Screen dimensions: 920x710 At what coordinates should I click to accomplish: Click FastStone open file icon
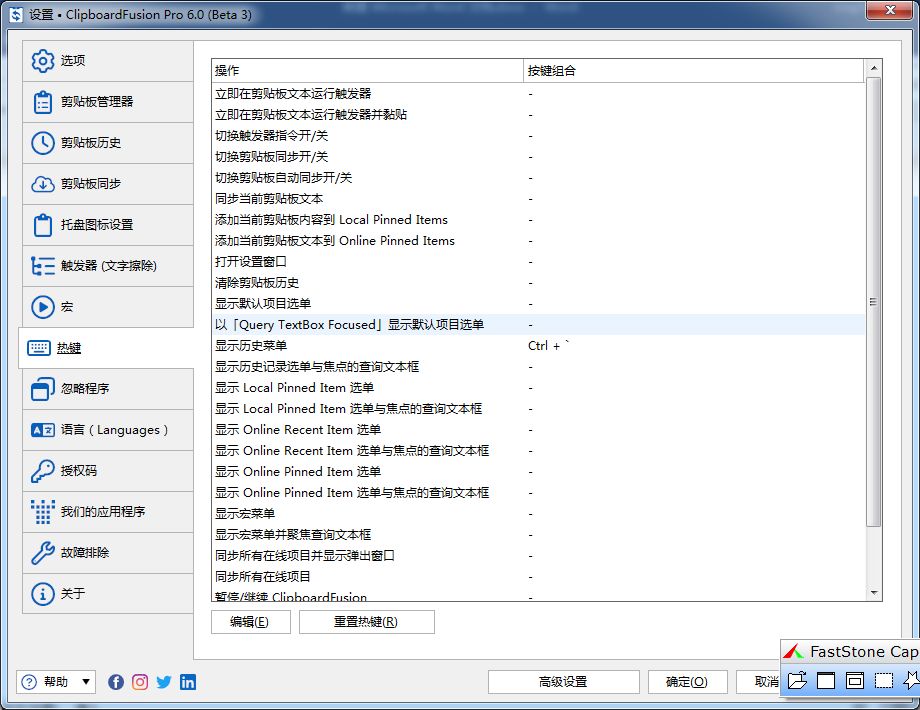pos(797,680)
